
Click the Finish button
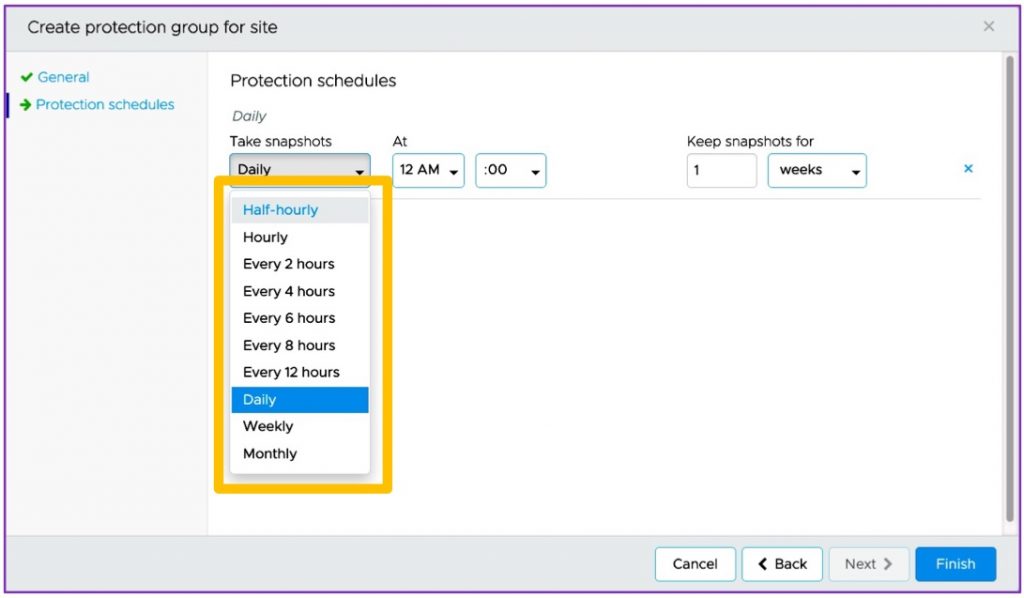pos(955,564)
